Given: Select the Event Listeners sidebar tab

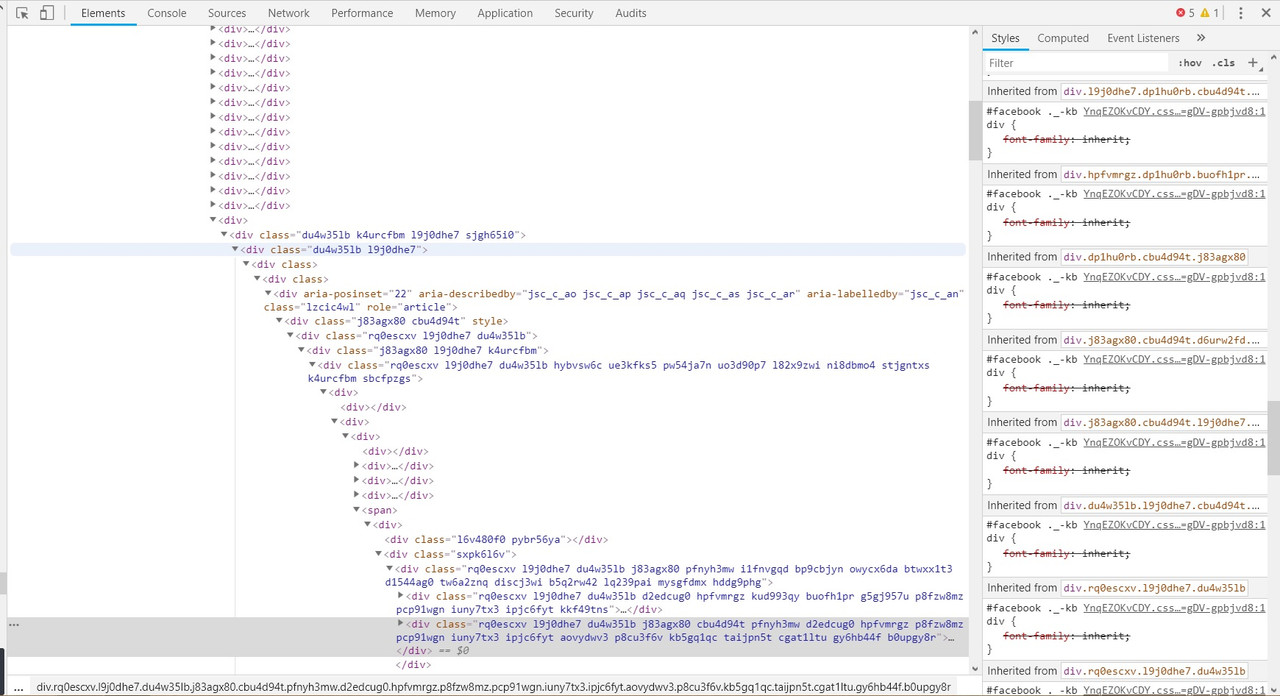Looking at the screenshot, I should pyautogui.click(x=1143, y=38).
